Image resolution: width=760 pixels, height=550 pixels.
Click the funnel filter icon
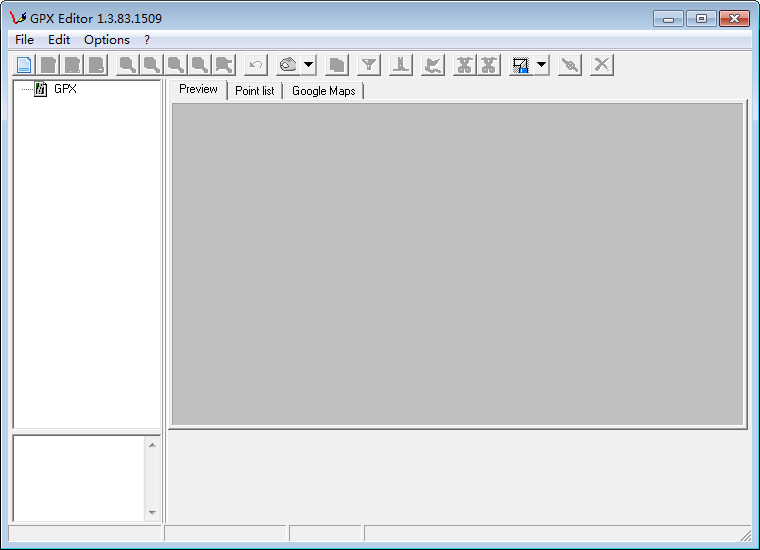(x=369, y=64)
